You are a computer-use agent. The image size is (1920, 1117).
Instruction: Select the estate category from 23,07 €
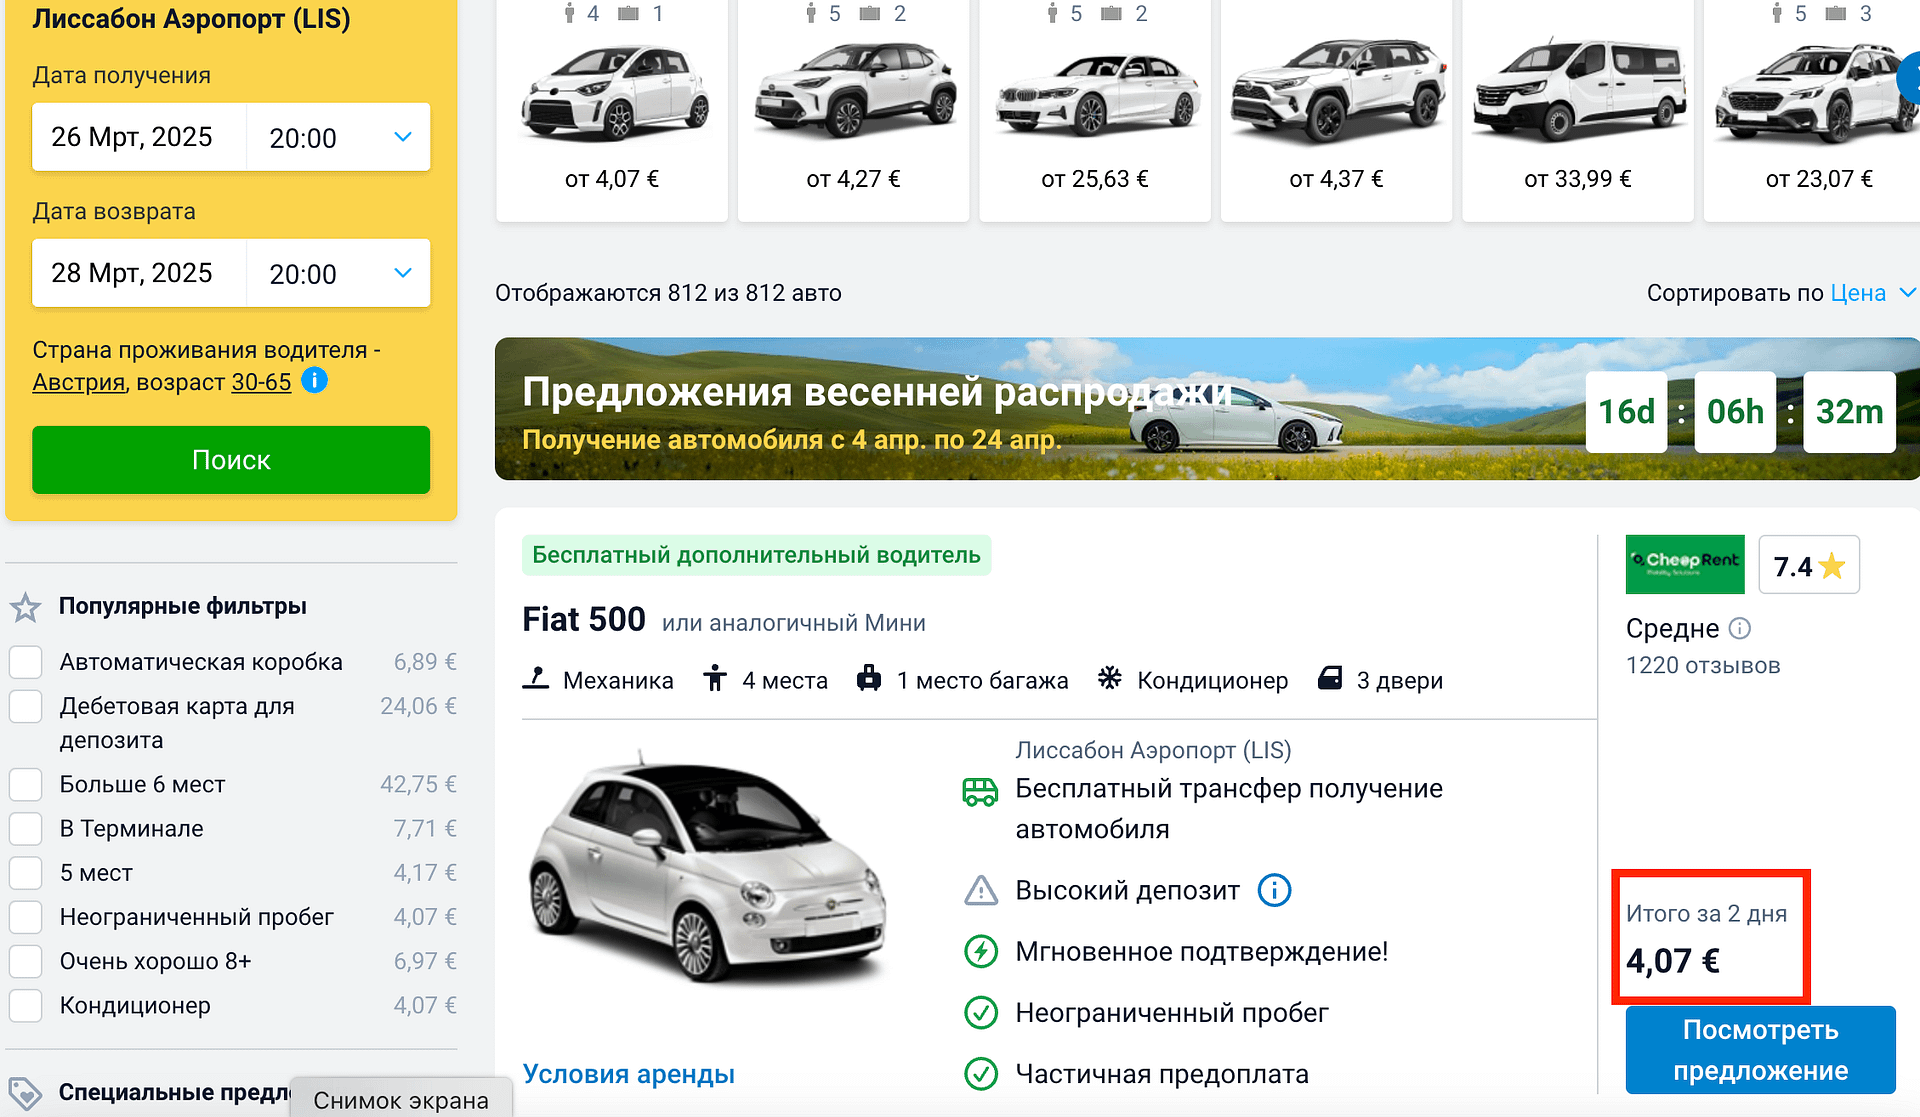coord(1812,110)
